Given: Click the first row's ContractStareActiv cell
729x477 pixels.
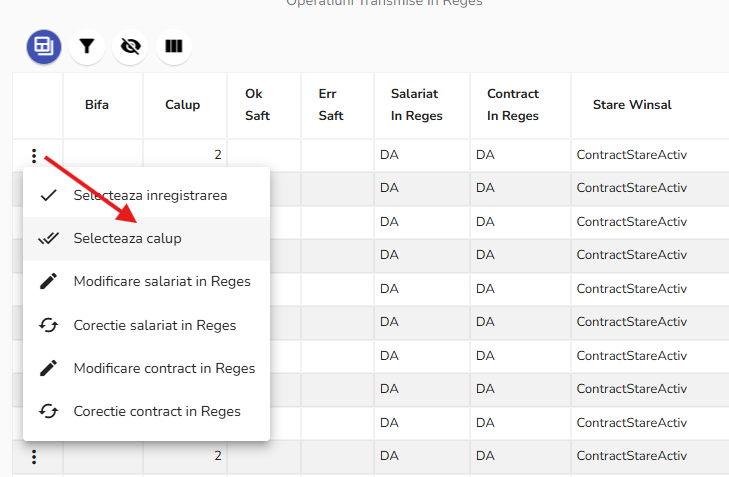Looking at the screenshot, I should click(632, 156).
